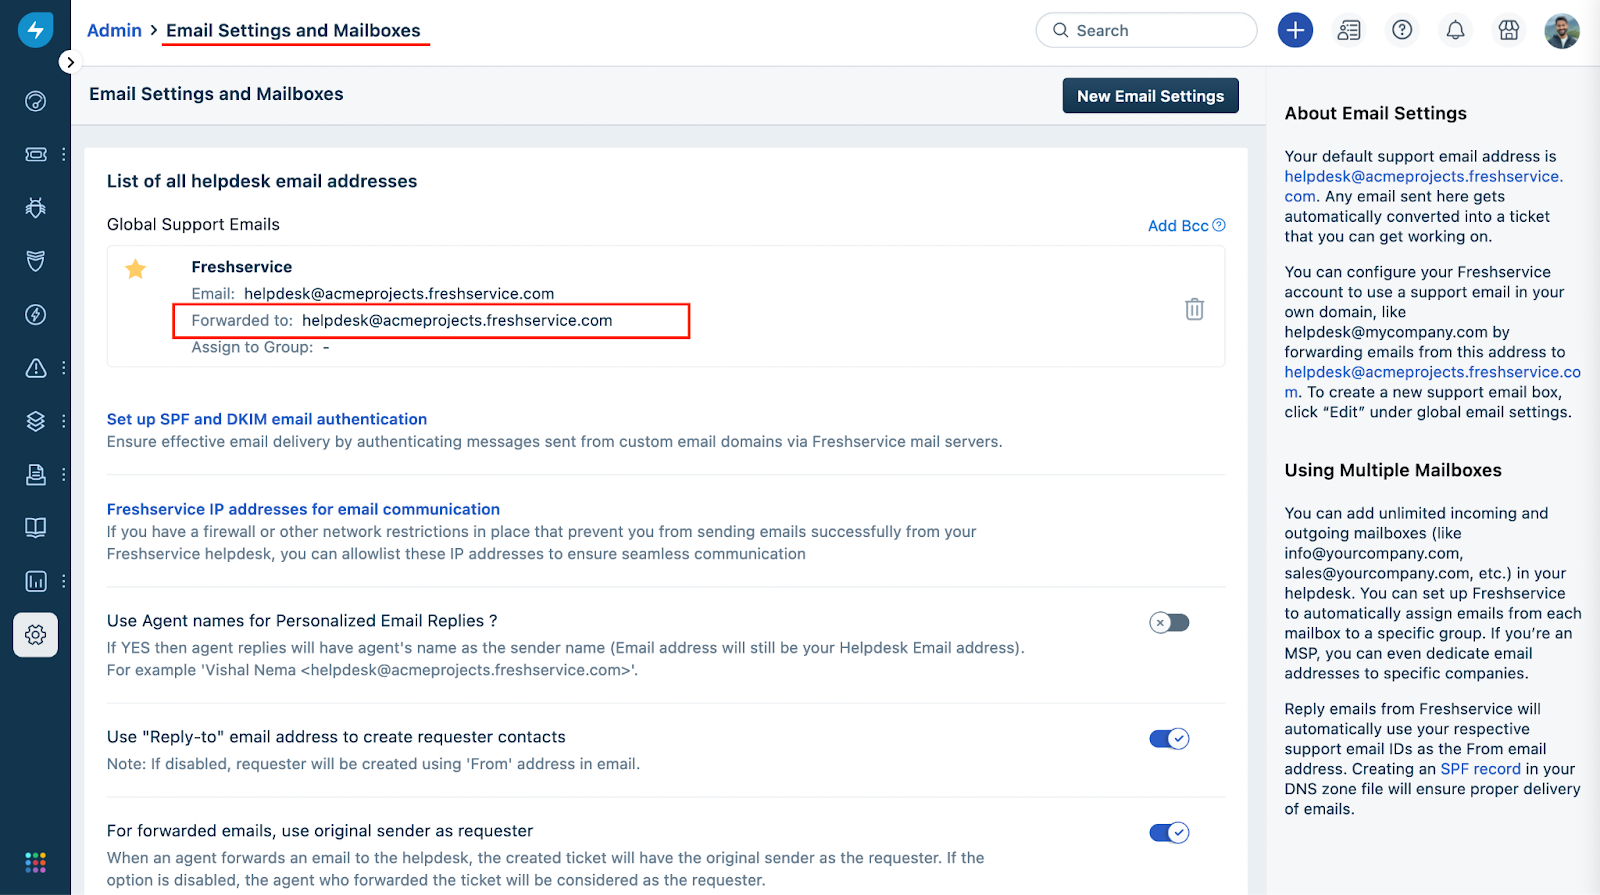Open the user profile avatar

(x=1562, y=30)
